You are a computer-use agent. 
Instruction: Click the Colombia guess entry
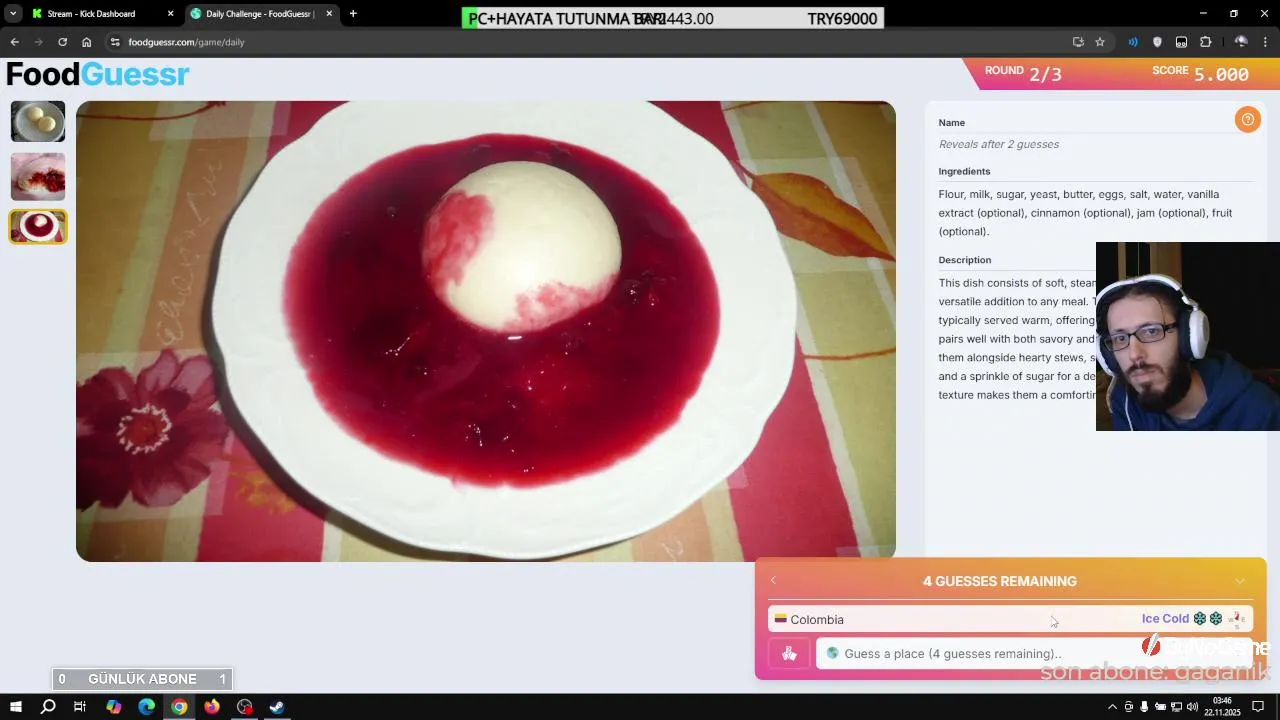(x=1010, y=619)
